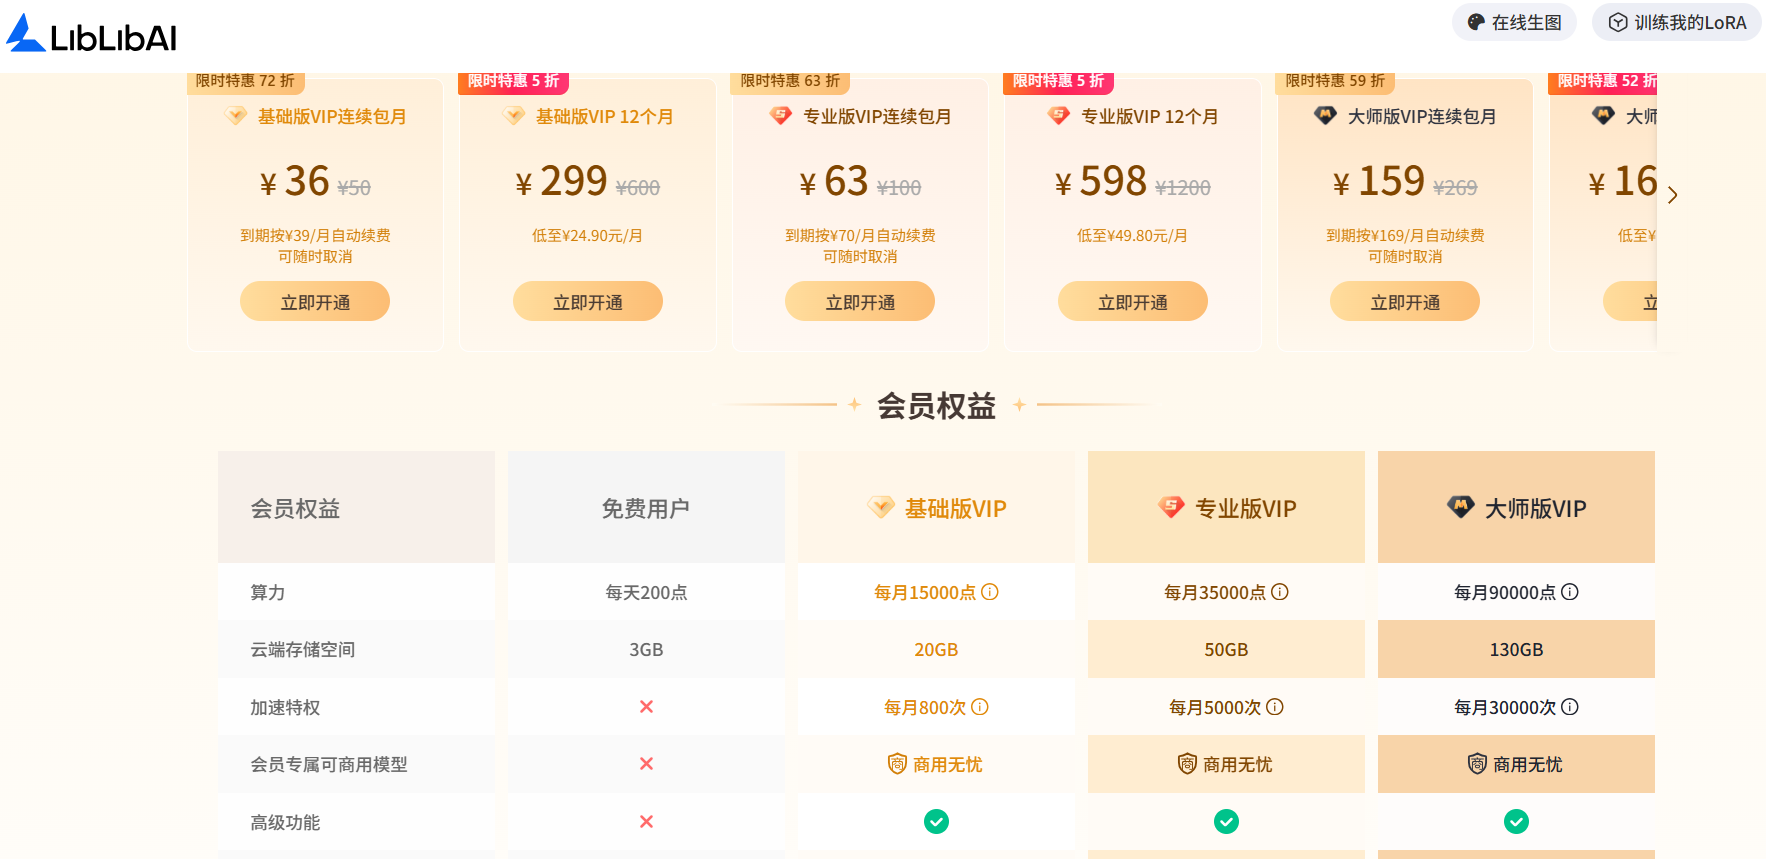
Task: Click the crown icon on 大师版VIP连续包月 card
Action: point(1325,115)
